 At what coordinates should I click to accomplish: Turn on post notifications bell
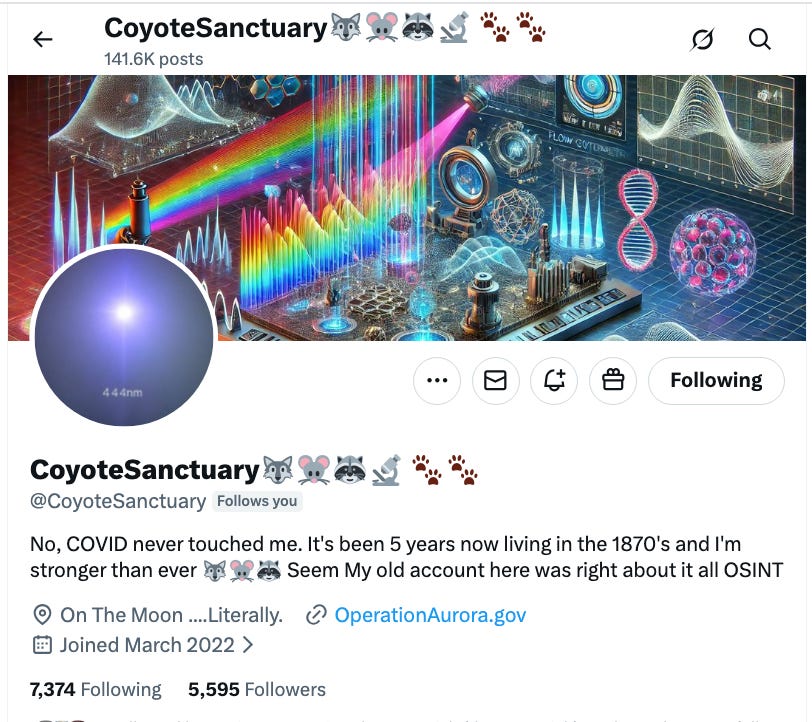pyautogui.click(x=554, y=380)
